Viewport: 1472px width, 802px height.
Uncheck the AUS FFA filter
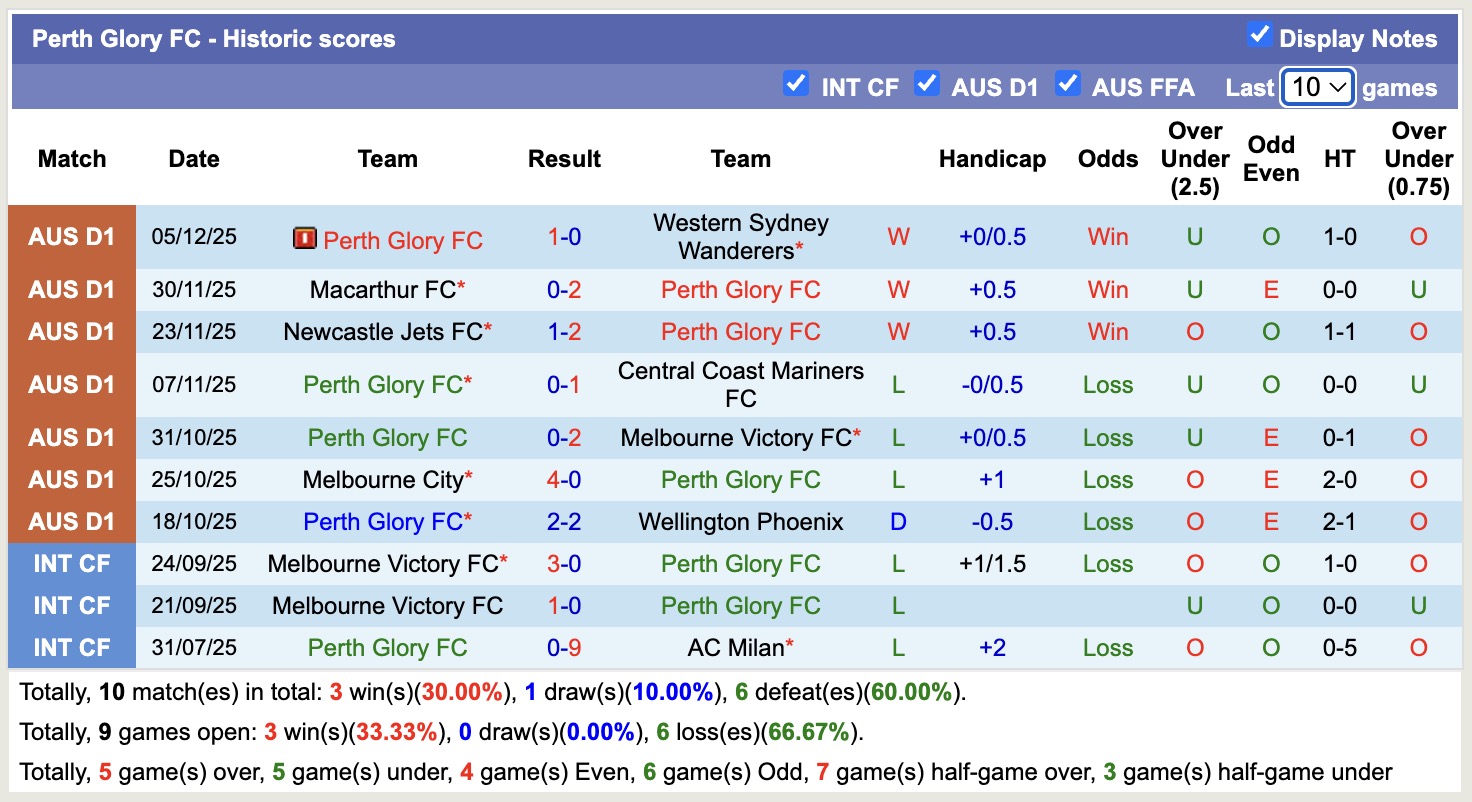tap(1068, 85)
